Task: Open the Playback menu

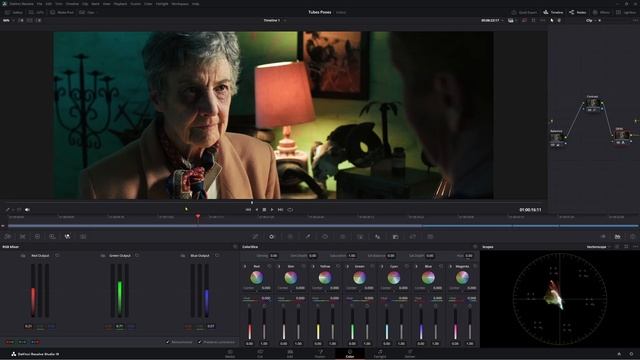Action: tap(120, 4)
